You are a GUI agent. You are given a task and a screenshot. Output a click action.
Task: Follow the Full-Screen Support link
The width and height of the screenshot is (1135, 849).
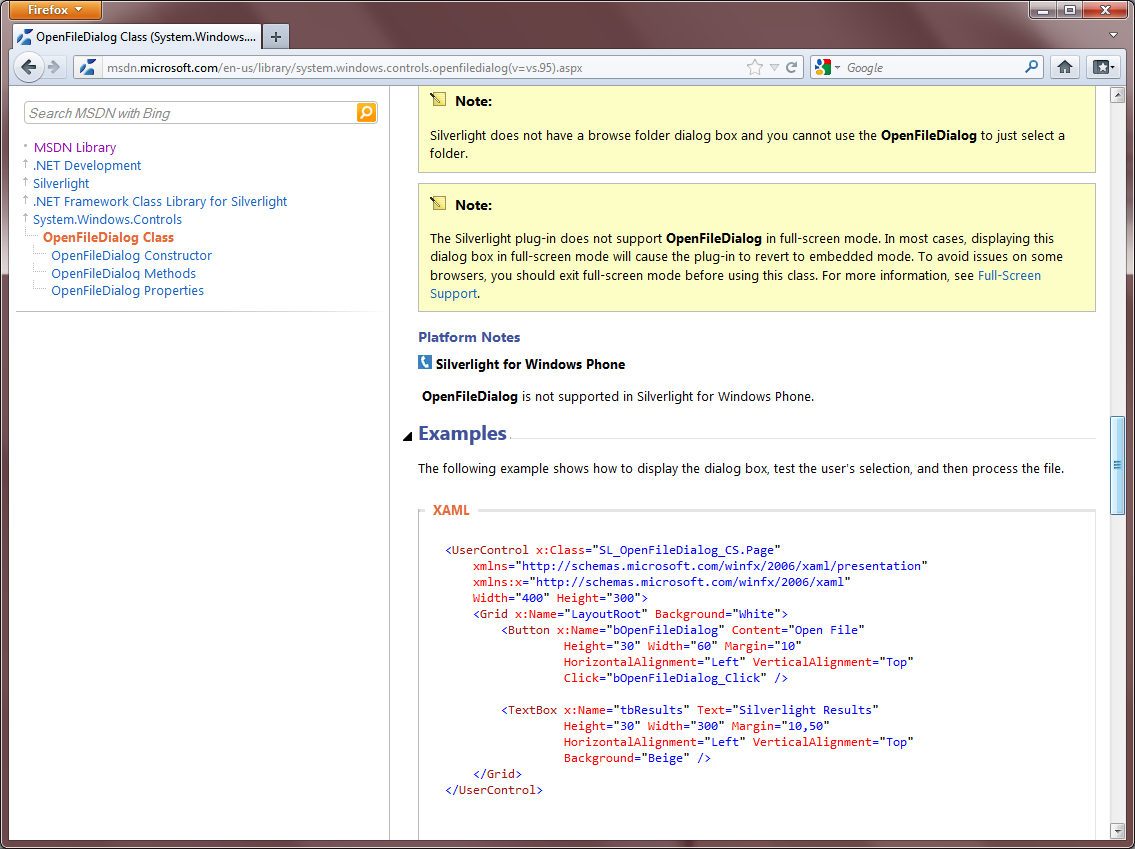point(1009,275)
